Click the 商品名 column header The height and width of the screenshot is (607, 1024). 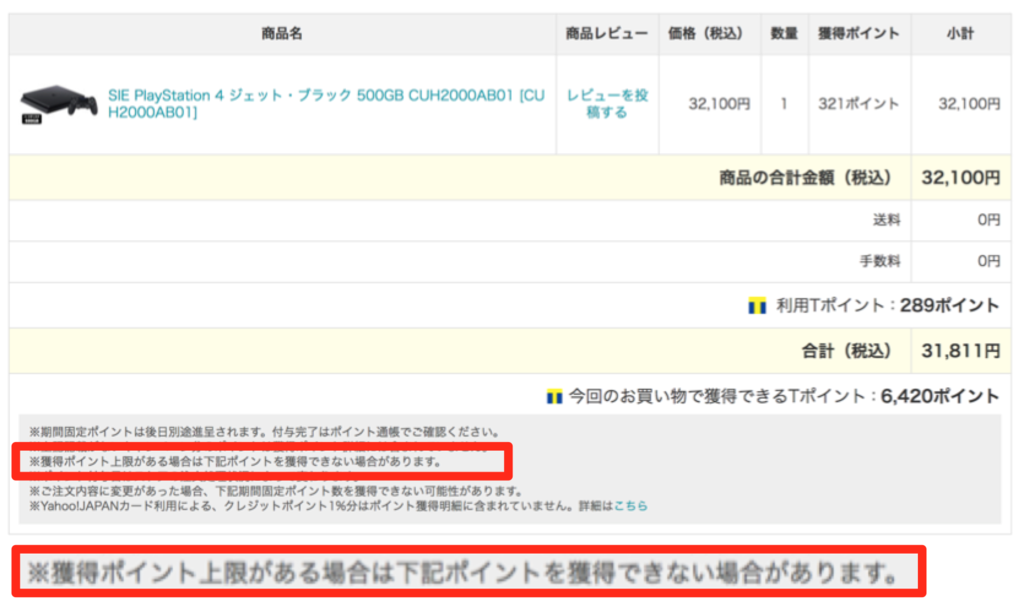click(x=282, y=34)
